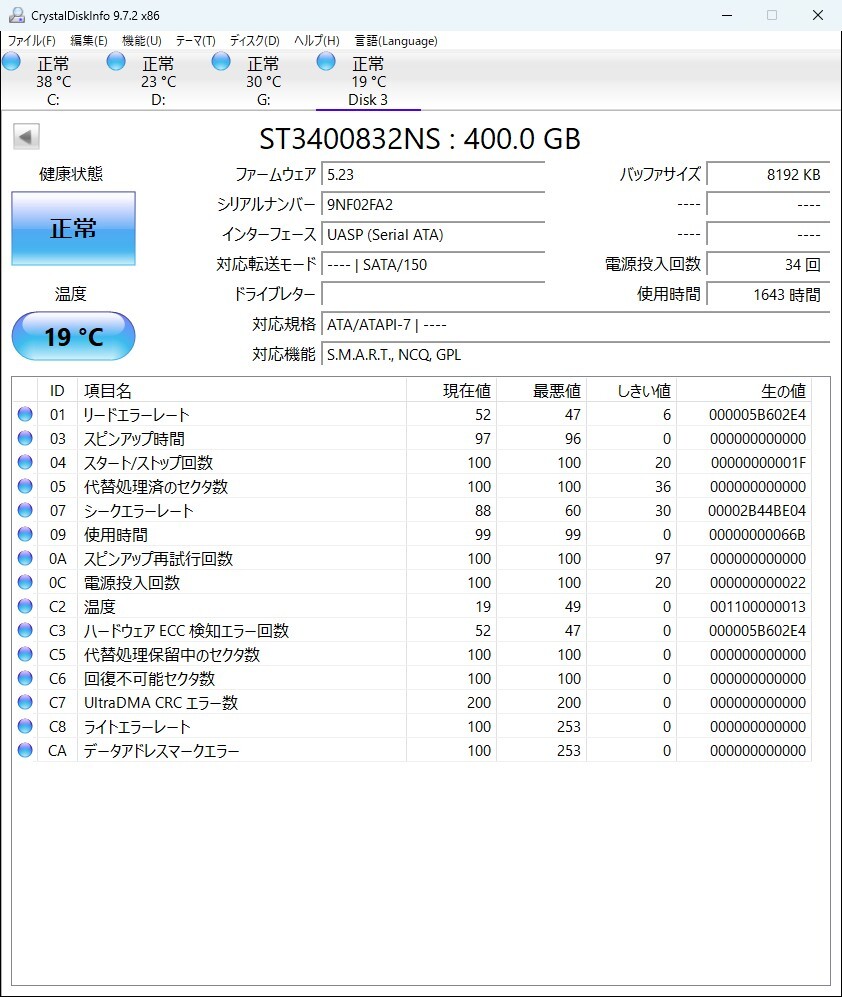Open the テーマ(T) menu

pyautogui.click(x=195, y=41)
